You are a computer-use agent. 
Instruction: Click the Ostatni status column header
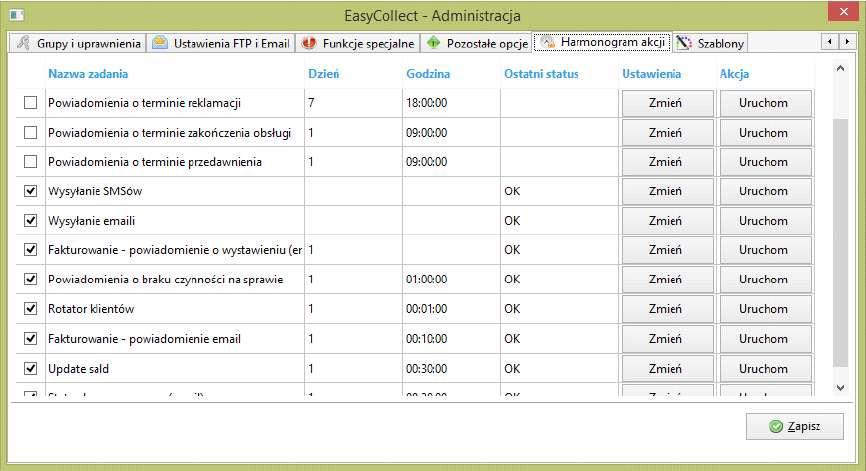click(541, 74)
